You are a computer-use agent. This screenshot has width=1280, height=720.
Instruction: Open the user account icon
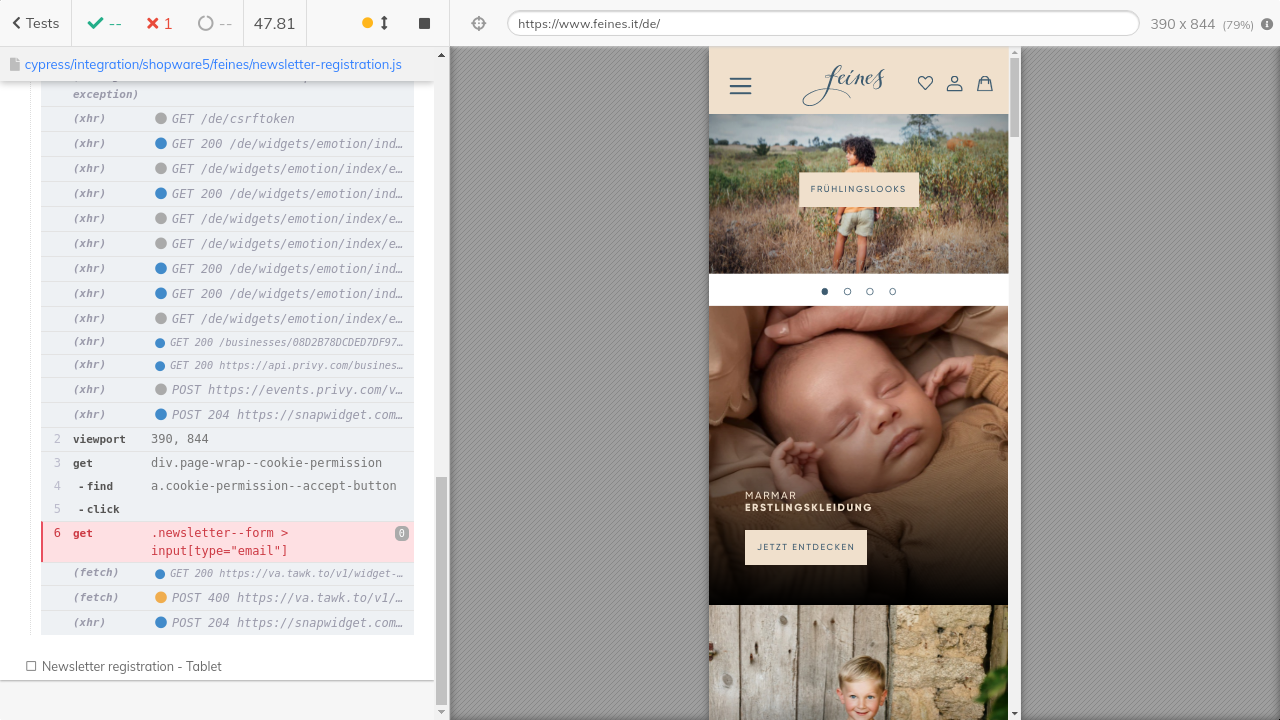click(954, 84)
